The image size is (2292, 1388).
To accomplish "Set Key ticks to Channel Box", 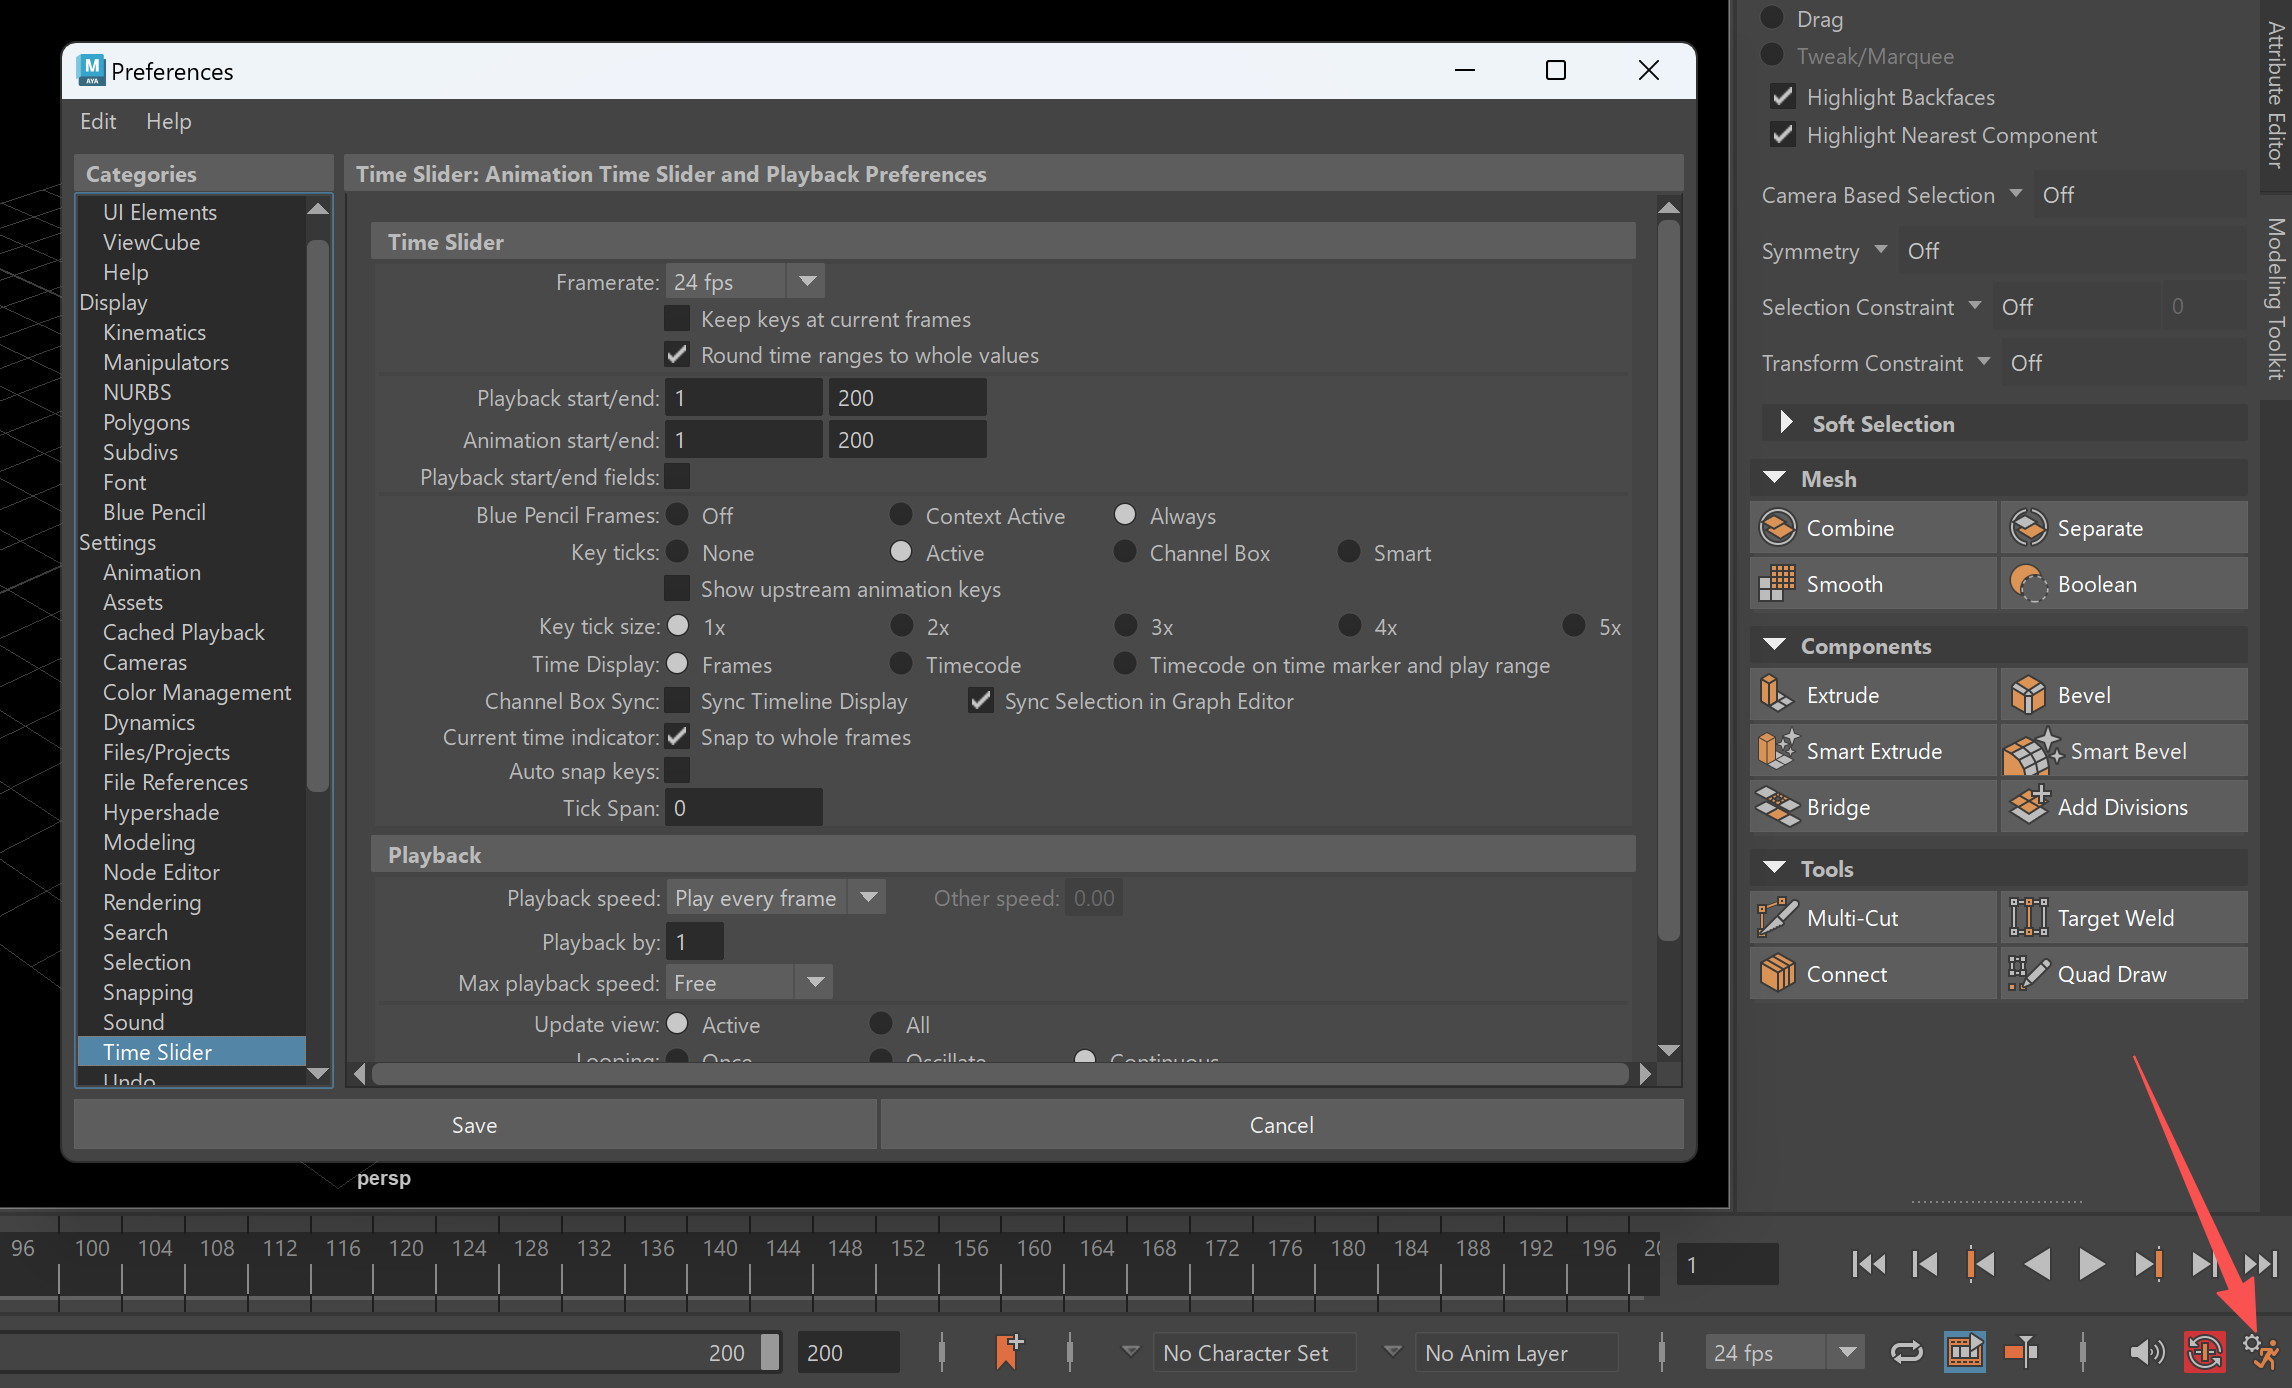I will tap(1125, 552).
